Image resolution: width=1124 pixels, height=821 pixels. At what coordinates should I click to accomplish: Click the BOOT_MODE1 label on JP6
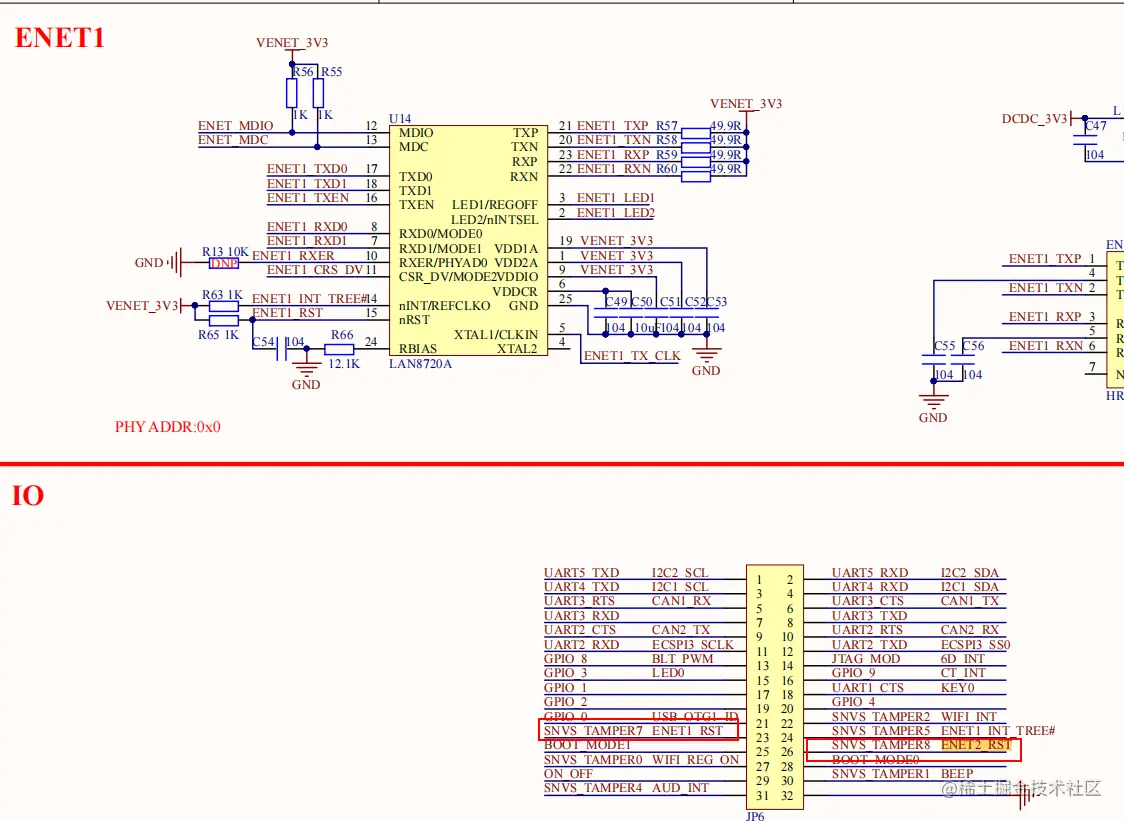click(x=587, y=745)
